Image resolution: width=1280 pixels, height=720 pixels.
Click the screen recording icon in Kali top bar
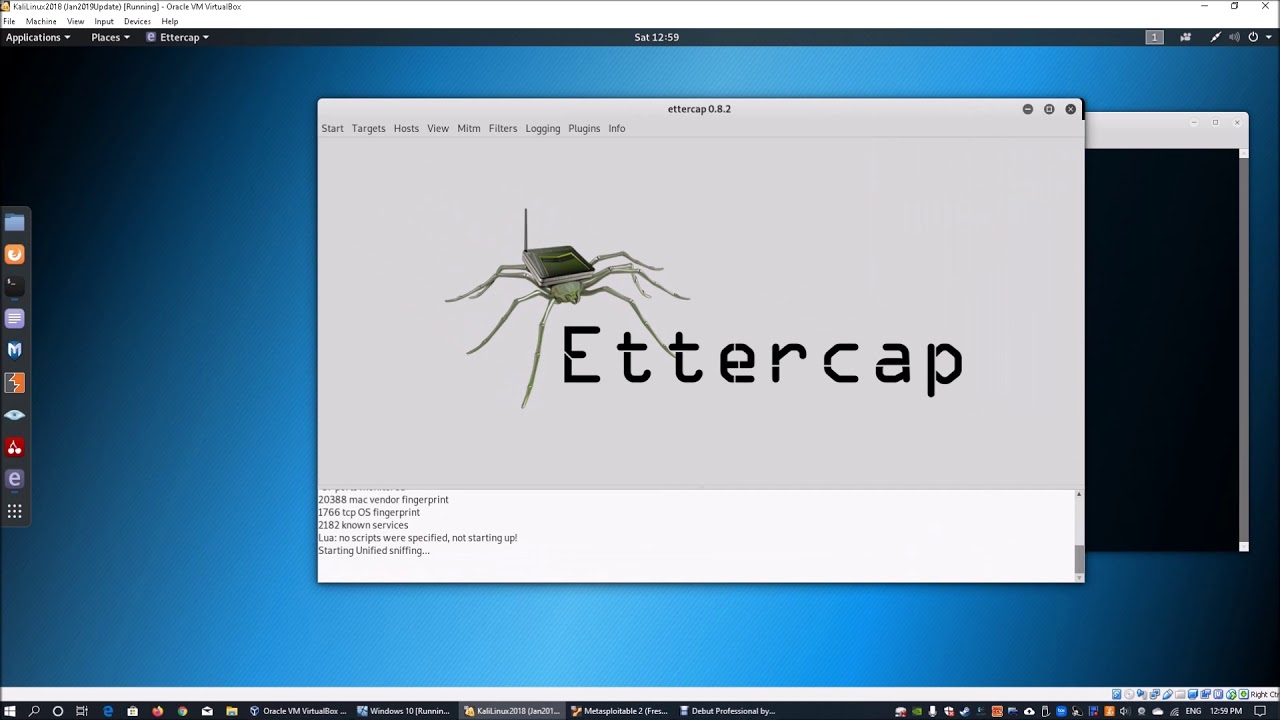point(1186,37)
